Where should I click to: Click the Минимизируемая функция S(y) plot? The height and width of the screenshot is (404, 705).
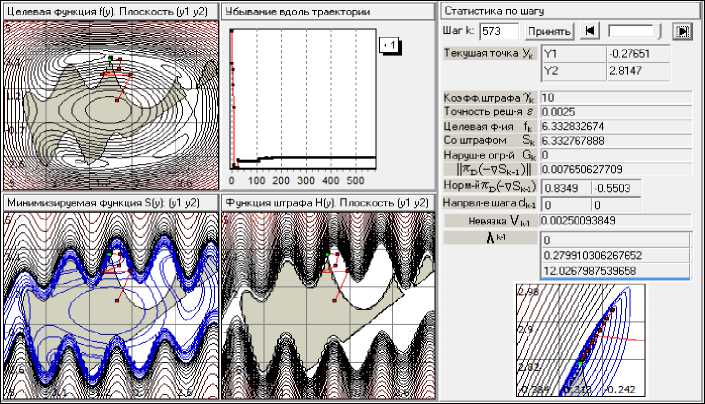[108, 300]
